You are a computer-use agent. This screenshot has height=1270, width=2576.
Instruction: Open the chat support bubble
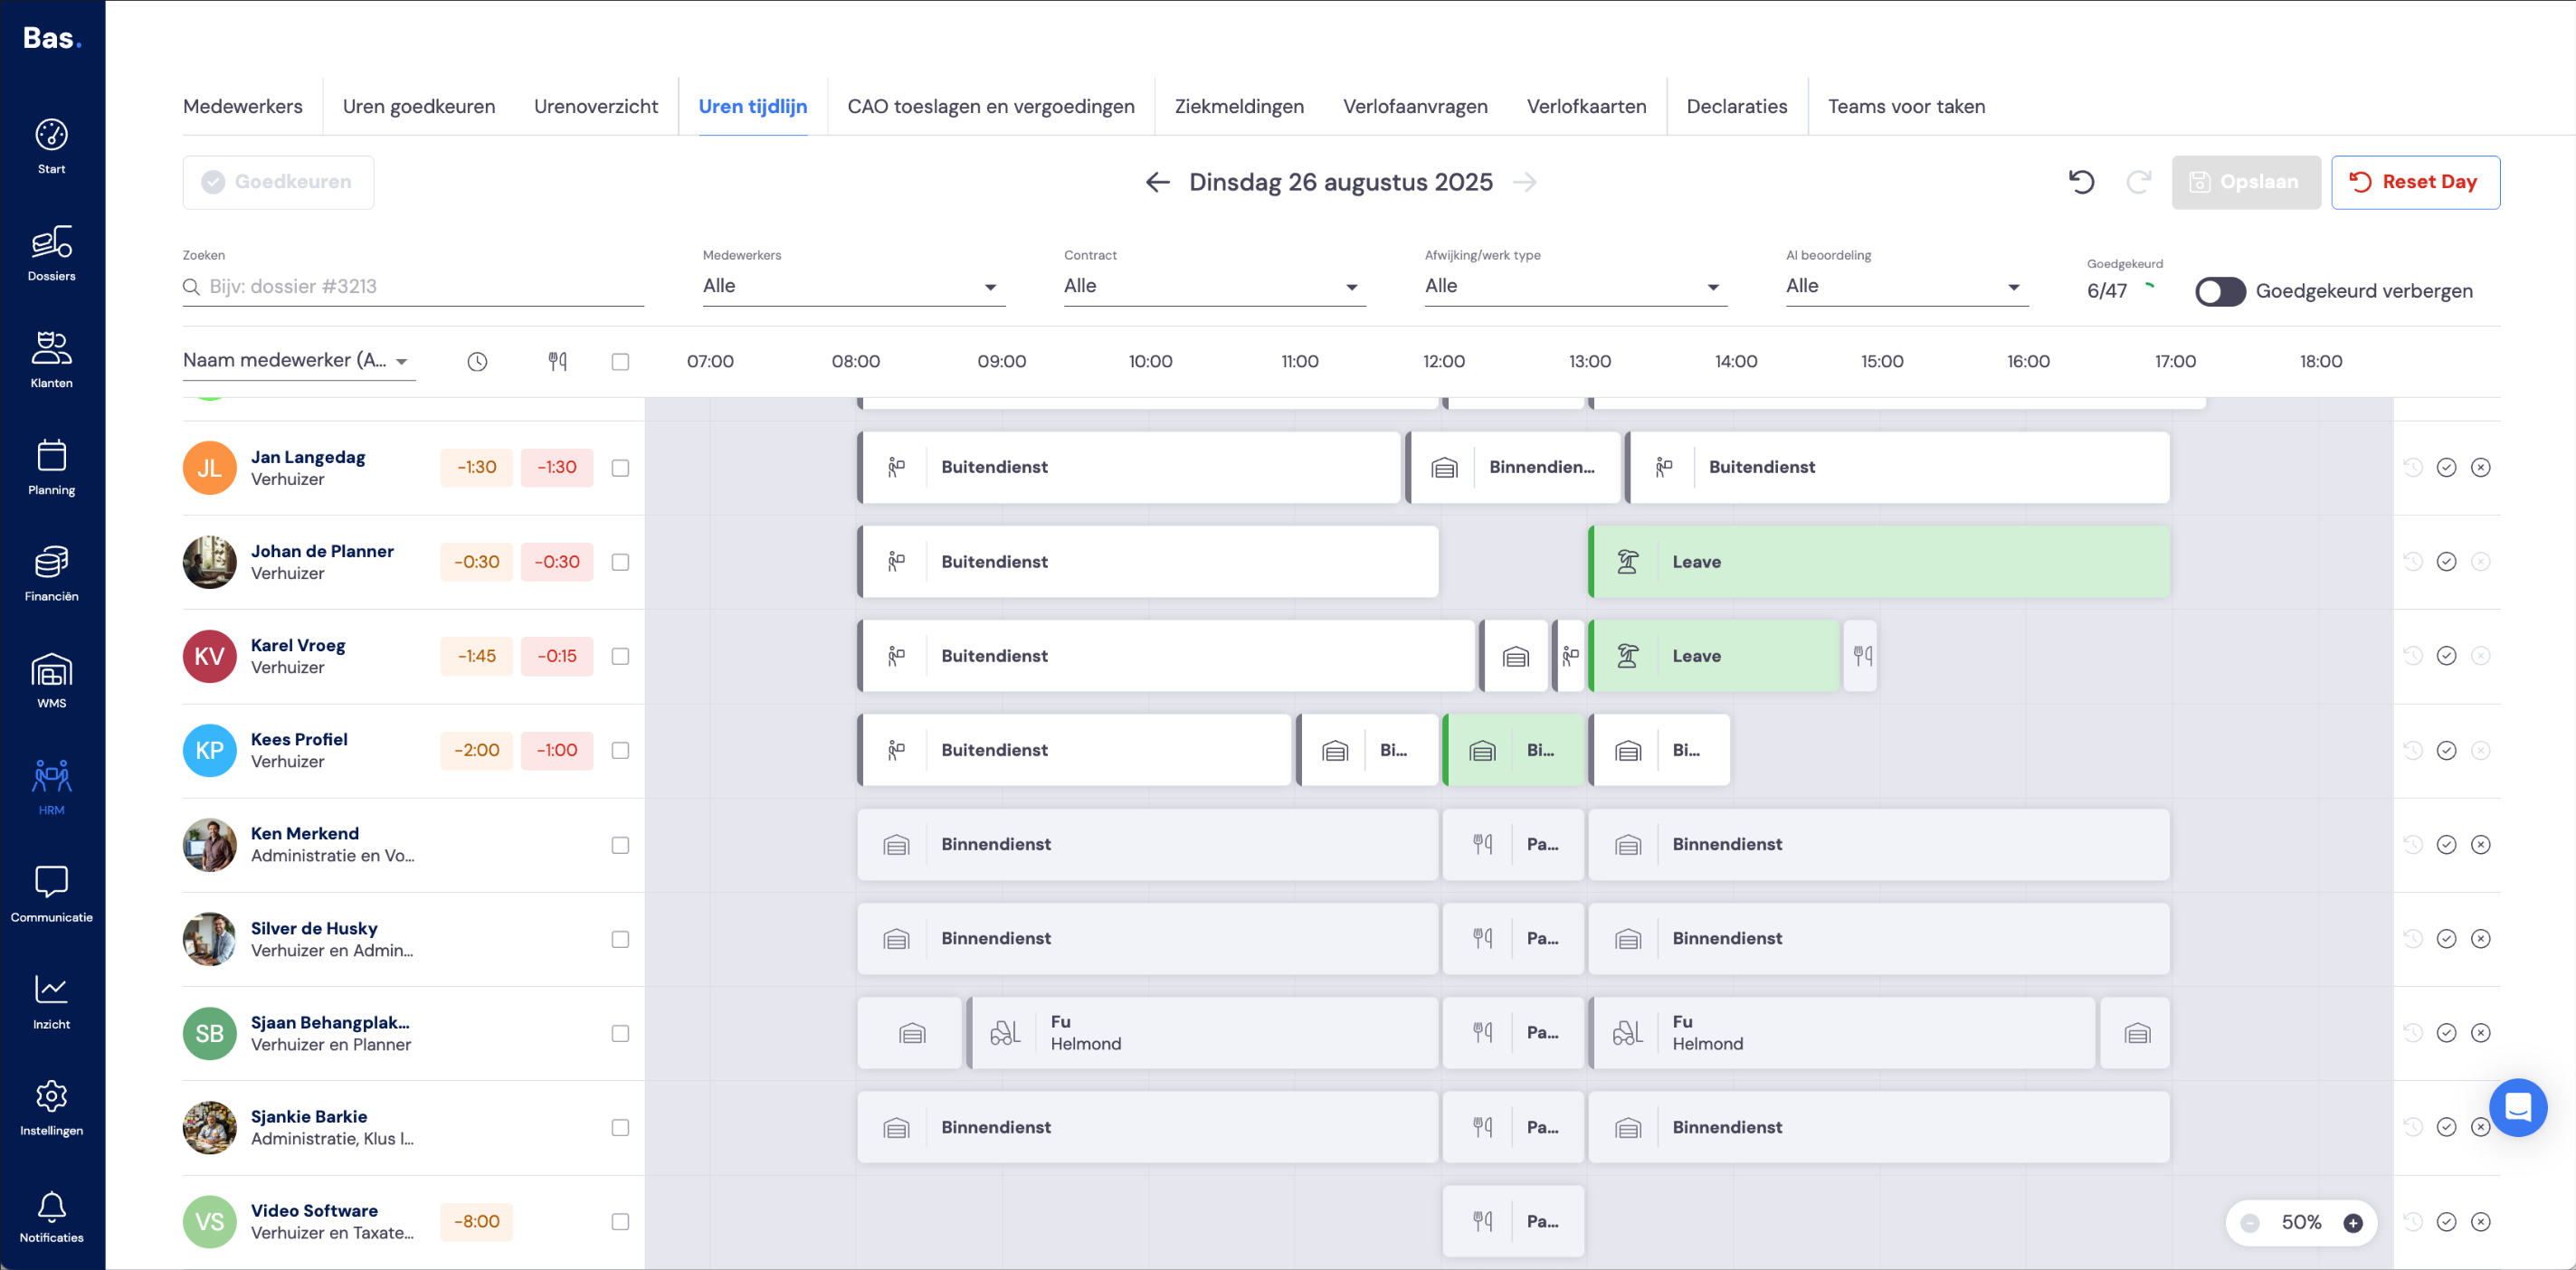tap(2517, 1107)
